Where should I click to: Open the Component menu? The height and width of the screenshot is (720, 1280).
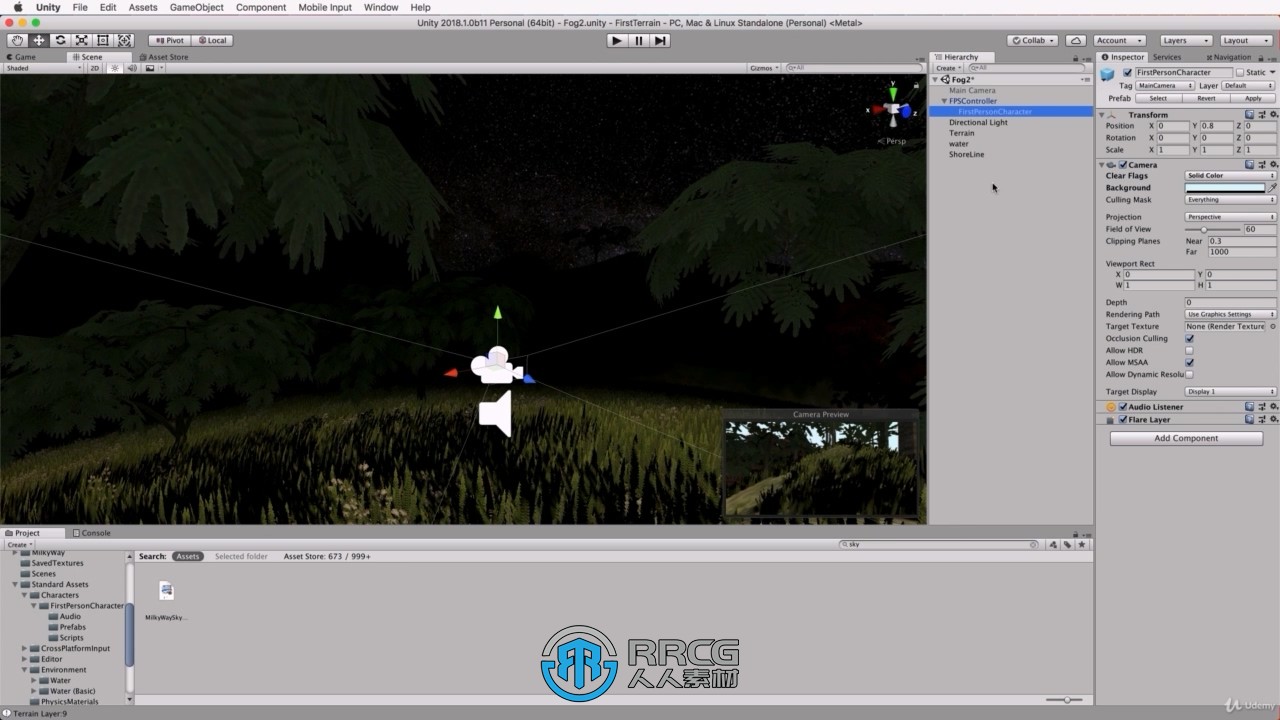pyautogui.click(x=261, y=7)
